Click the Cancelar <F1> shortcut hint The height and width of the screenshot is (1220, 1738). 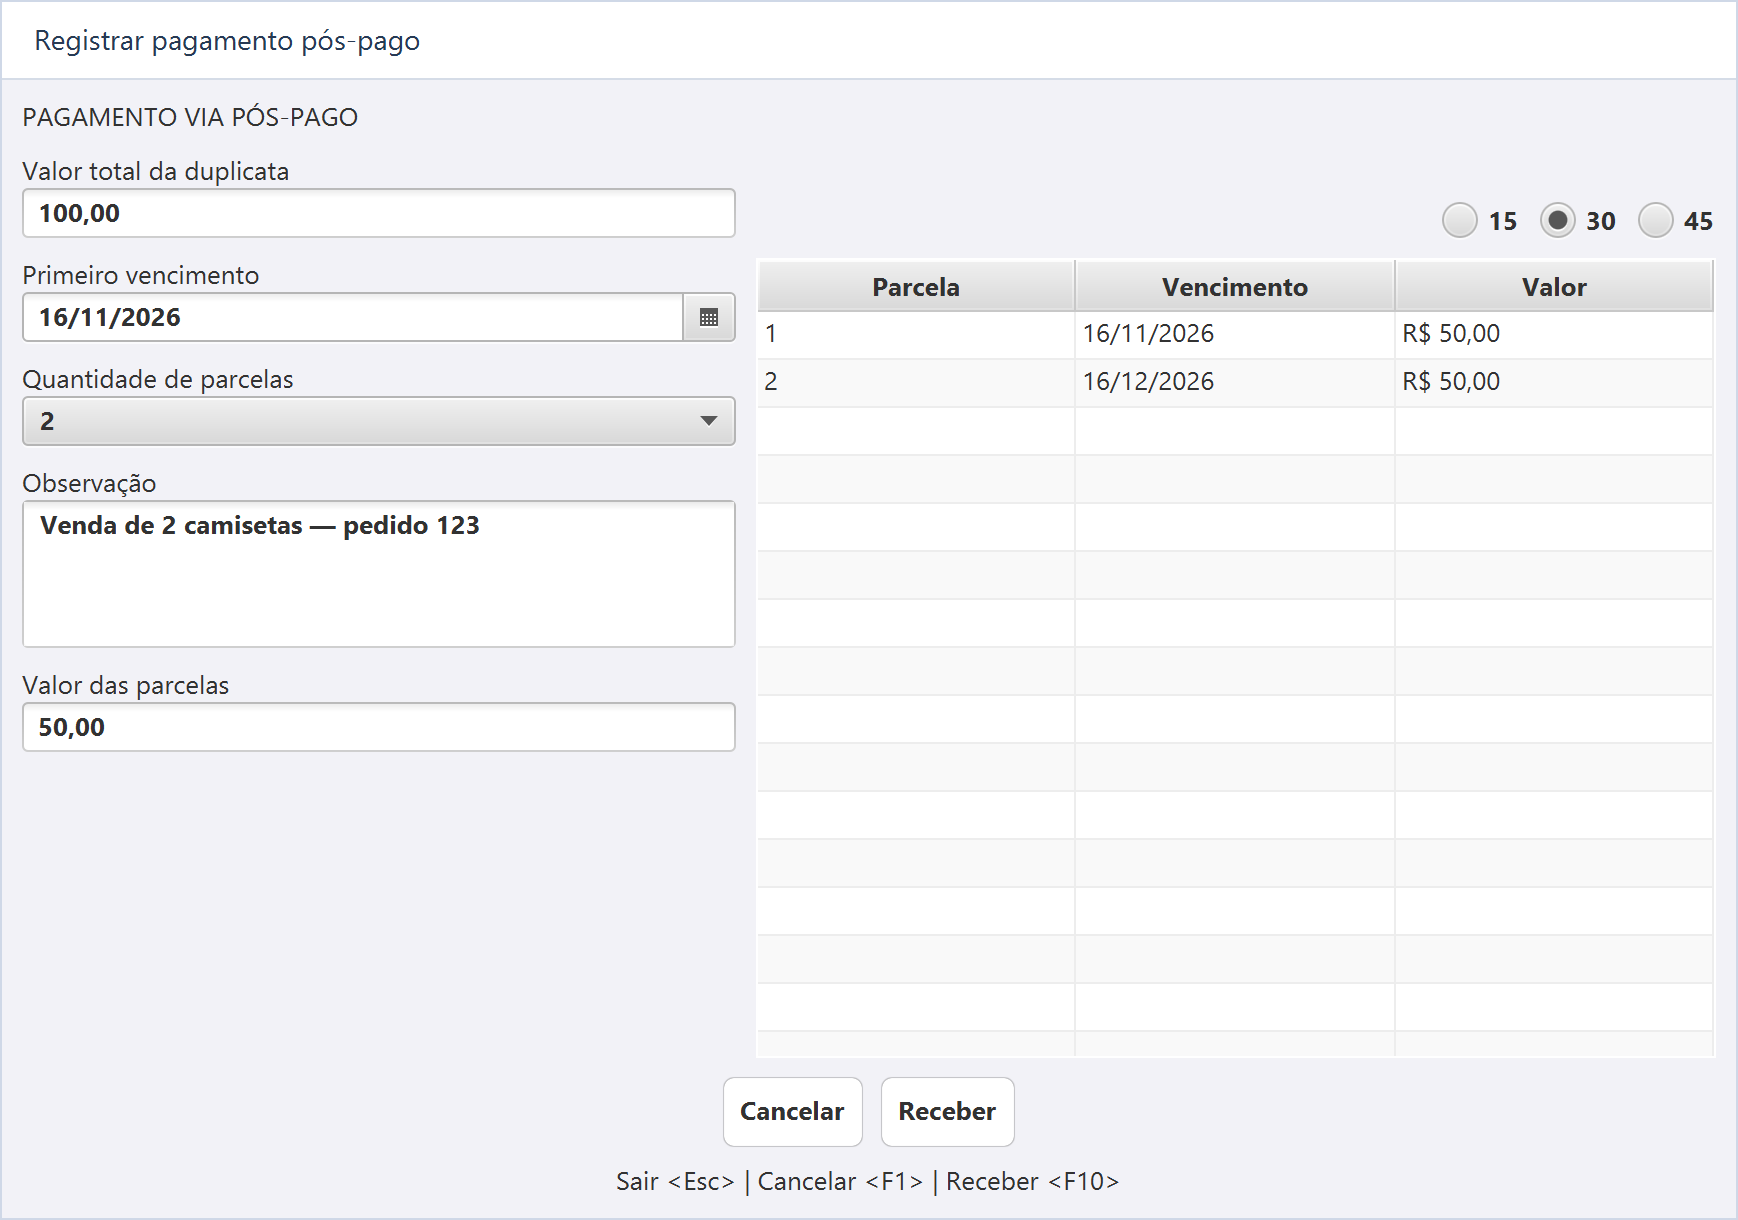click(840, 1181)
